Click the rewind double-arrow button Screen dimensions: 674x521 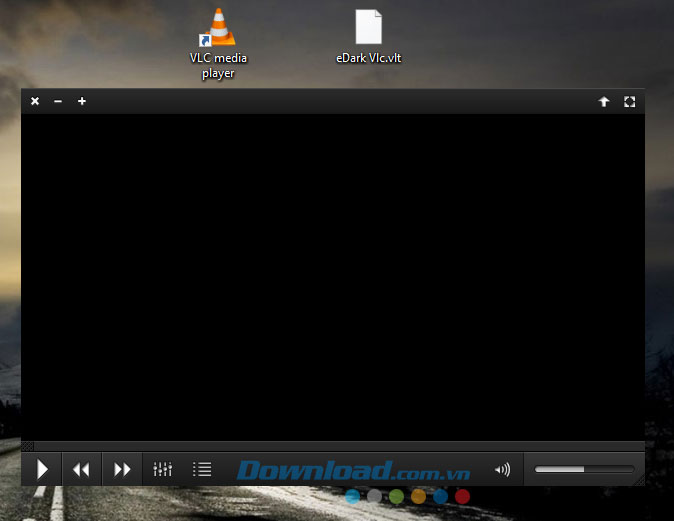(x=81, y=469)
